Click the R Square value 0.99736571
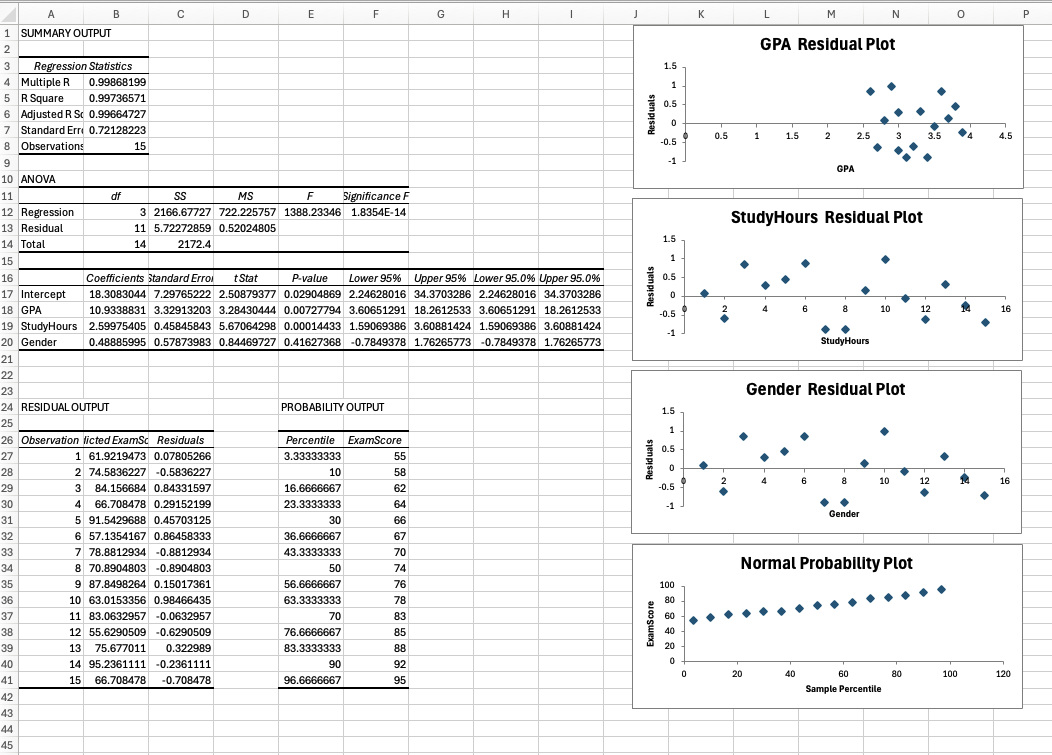Viewport: 1052px width, 755px height. pyautogui.click(x=117, y=98)
